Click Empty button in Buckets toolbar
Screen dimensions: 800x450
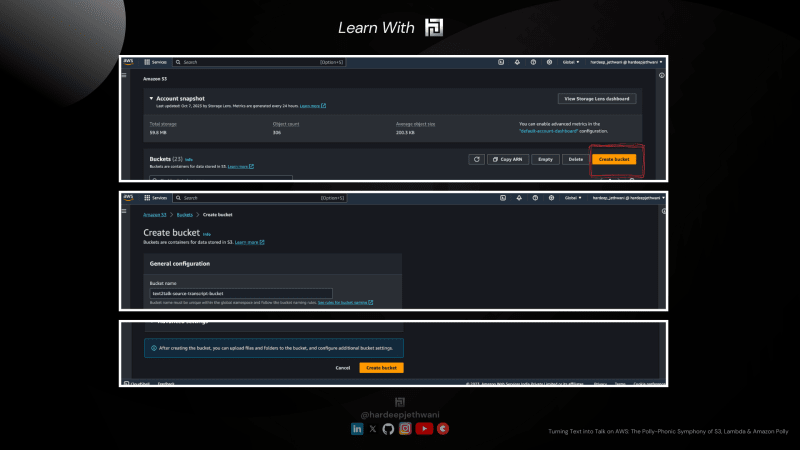(x=545, y=159)
